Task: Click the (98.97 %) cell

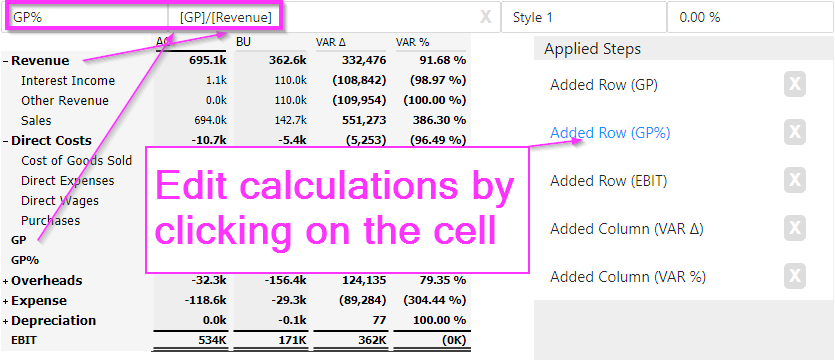Action: (x=438, y=81)
